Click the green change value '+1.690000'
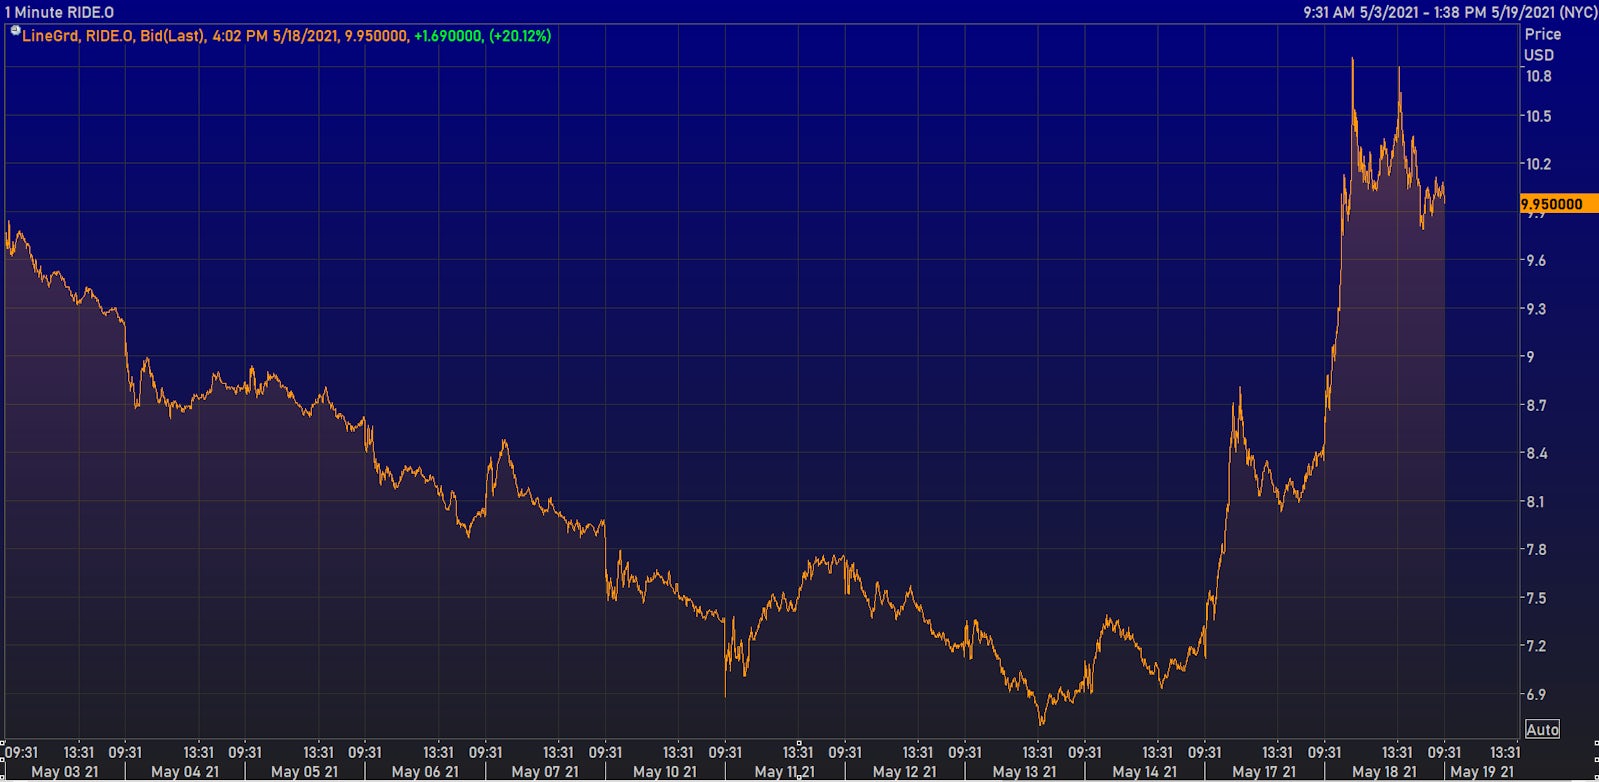The width and height of the screenshot is (1599, 782). coord(447,36)
